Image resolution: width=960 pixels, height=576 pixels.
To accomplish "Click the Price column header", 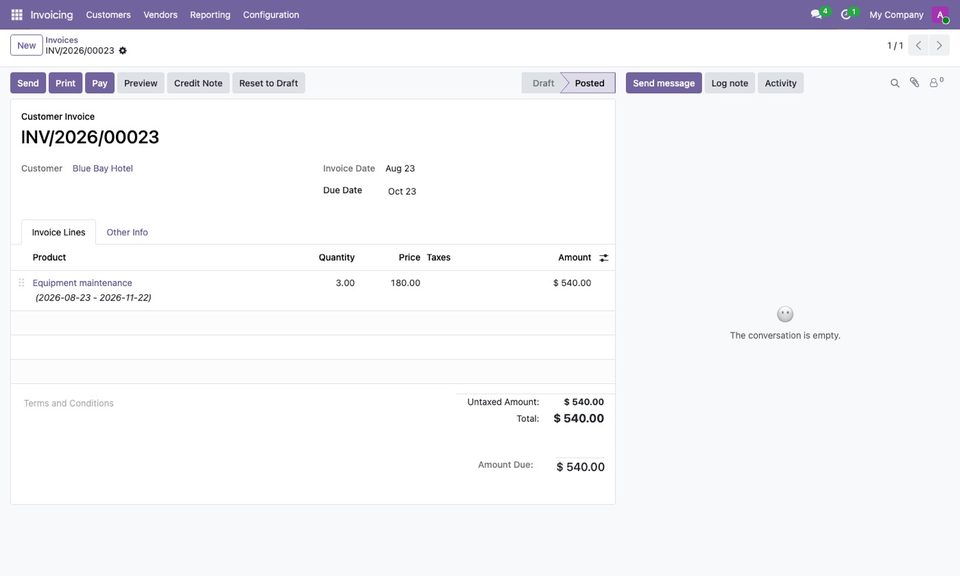I will 410,258.
